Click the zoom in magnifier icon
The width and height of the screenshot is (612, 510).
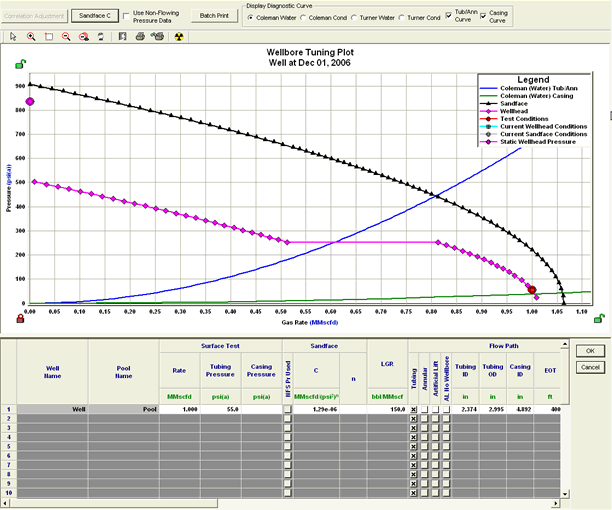(x=31, y=36)
